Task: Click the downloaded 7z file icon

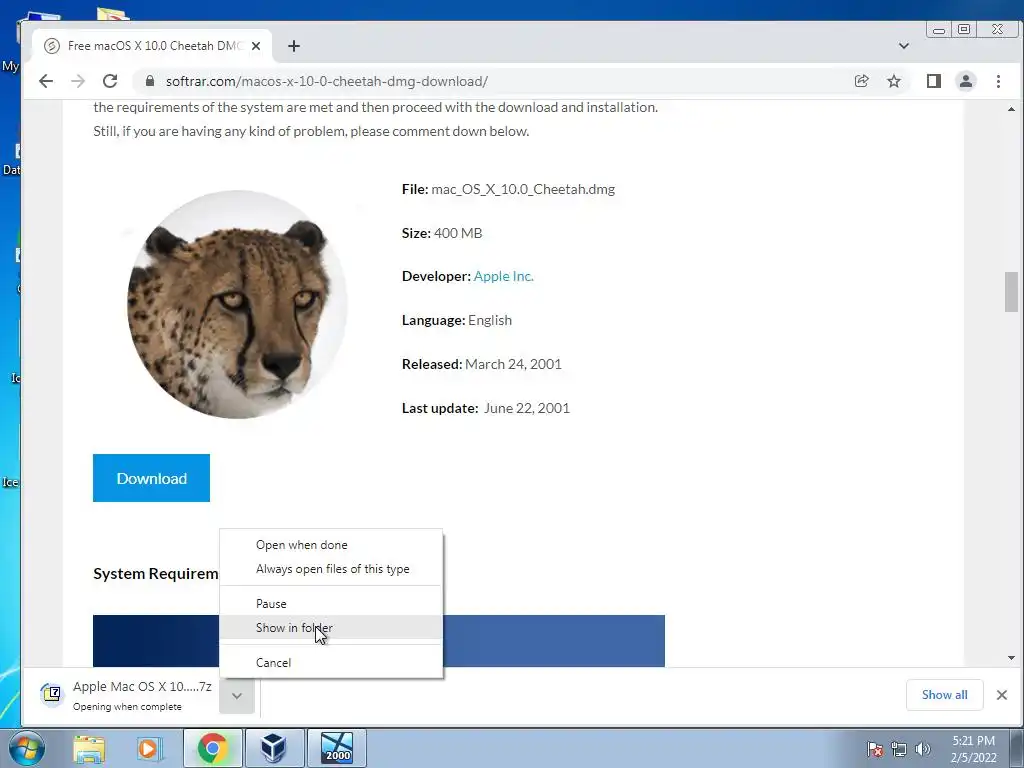Action: coord(52,694)
